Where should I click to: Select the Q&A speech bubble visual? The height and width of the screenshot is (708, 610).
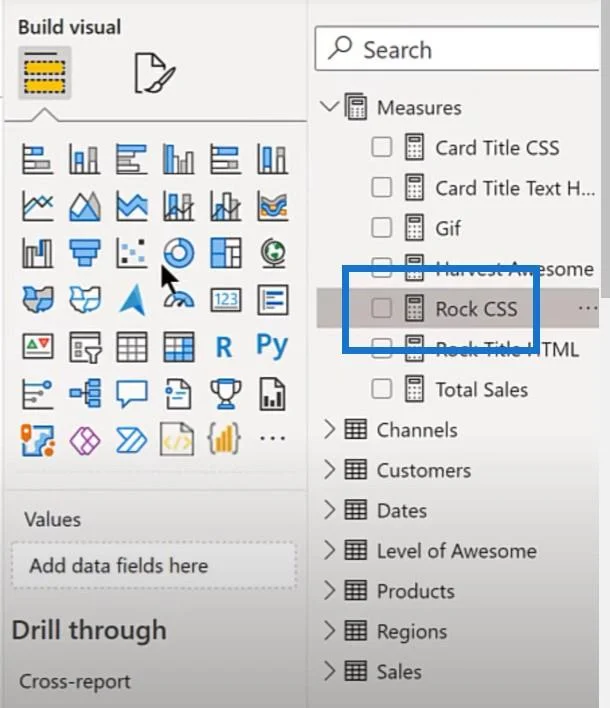tap(131, 393)
